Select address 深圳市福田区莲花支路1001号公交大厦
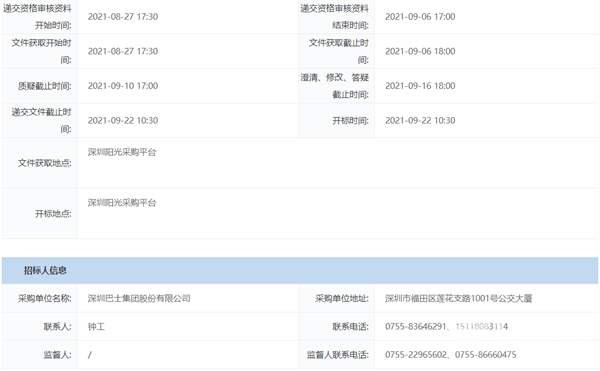Screen dimensions: 600x371 tap(458, 299)
